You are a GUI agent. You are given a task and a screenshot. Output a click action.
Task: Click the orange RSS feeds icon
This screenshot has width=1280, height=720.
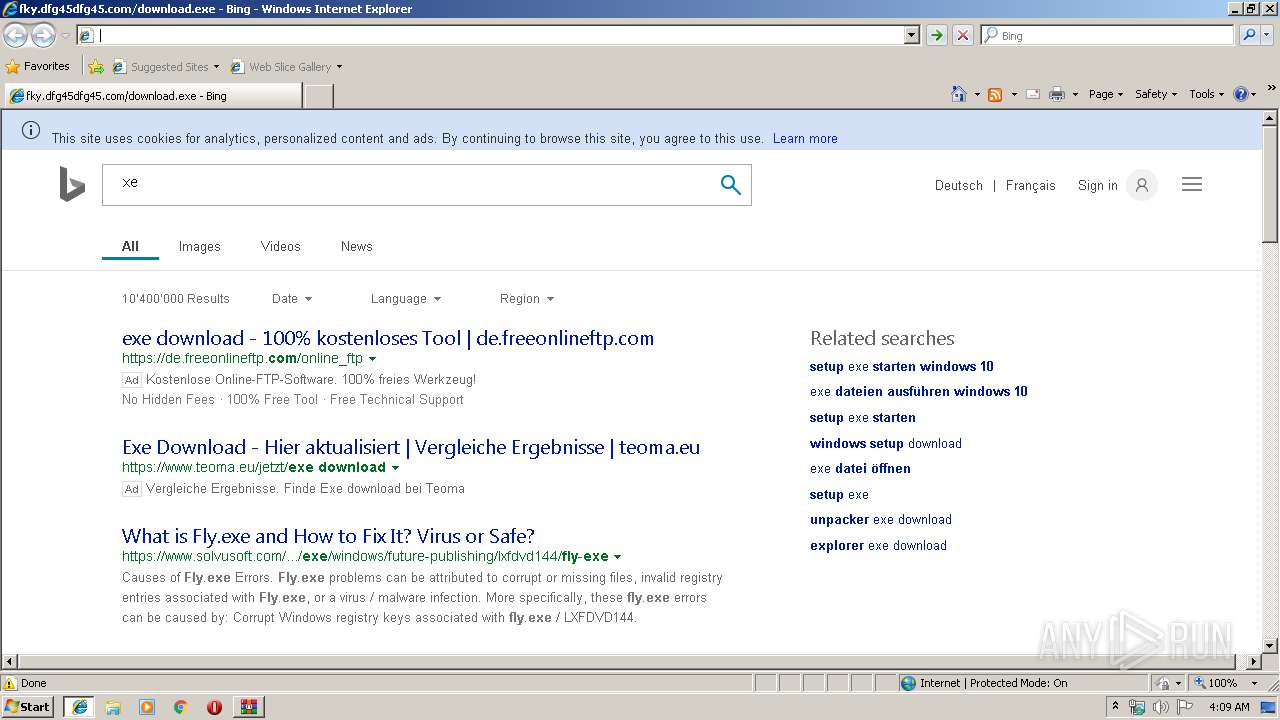[995, 94]
